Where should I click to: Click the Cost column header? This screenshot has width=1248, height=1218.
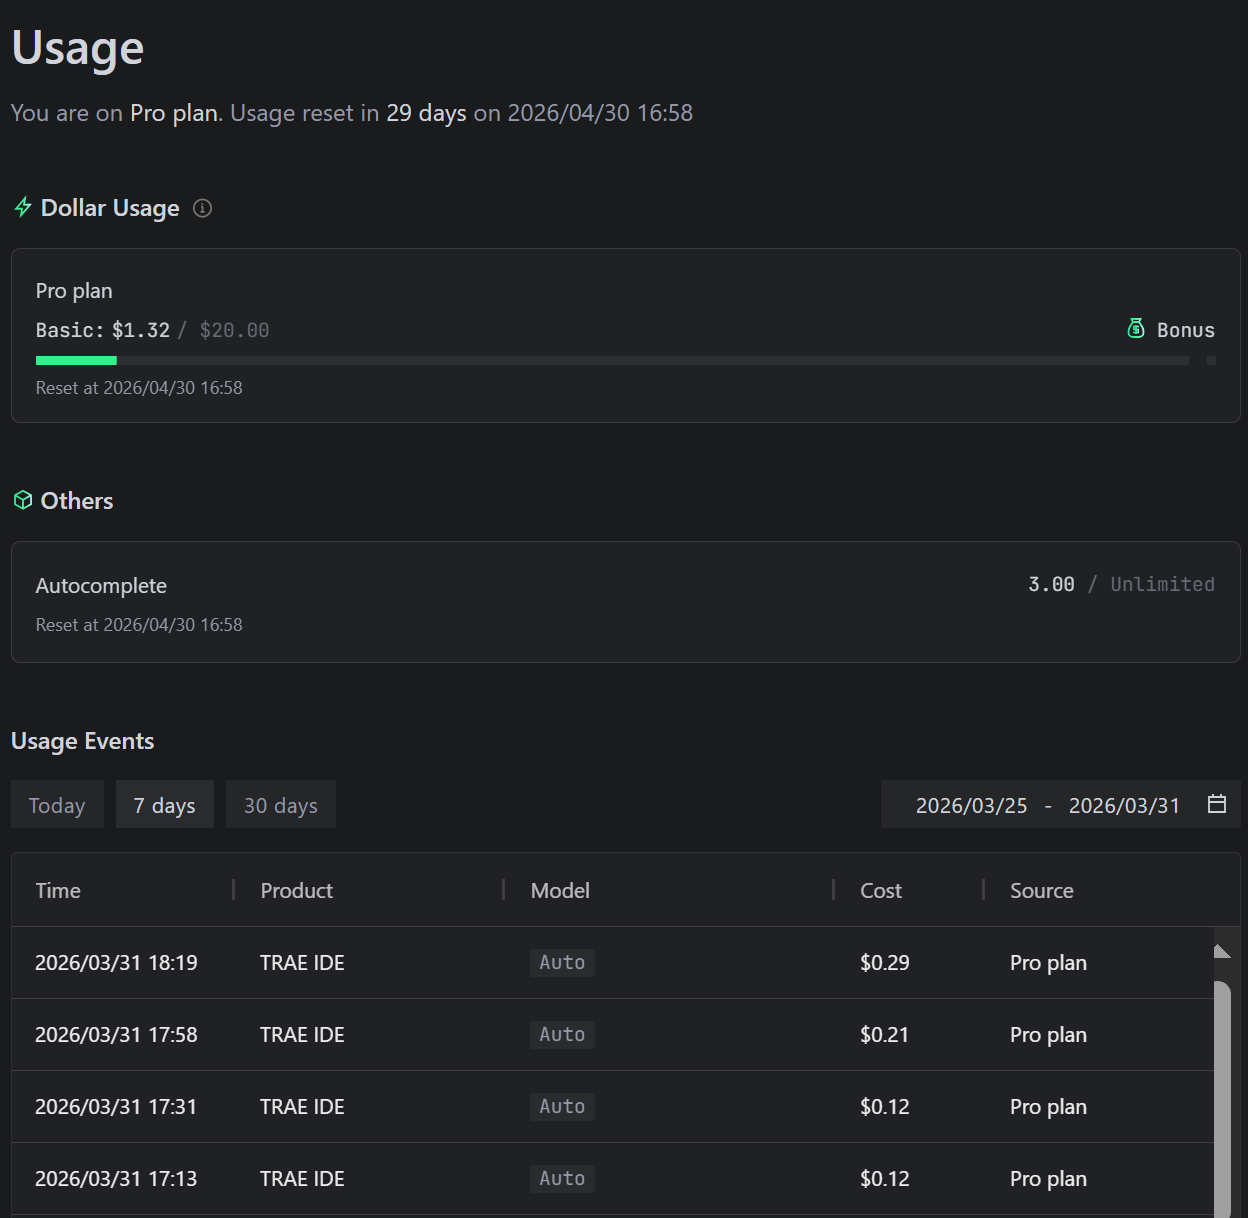(880, 890)
